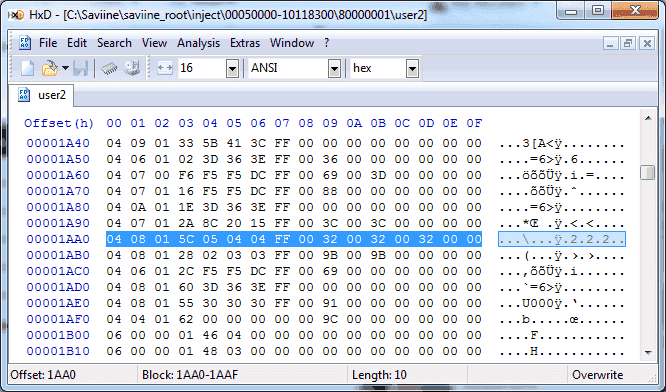Click status bar Block: 1AA0-1AAF
Viewport: 666px width, 392px height.
[190, 375]
